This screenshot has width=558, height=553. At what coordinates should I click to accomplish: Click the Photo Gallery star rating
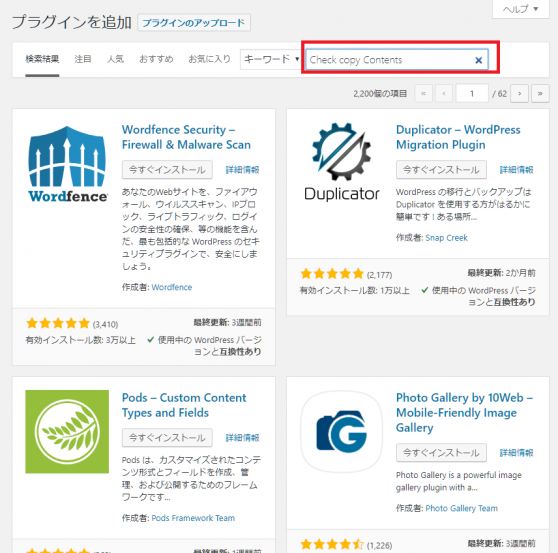click(x=332, y=544)
